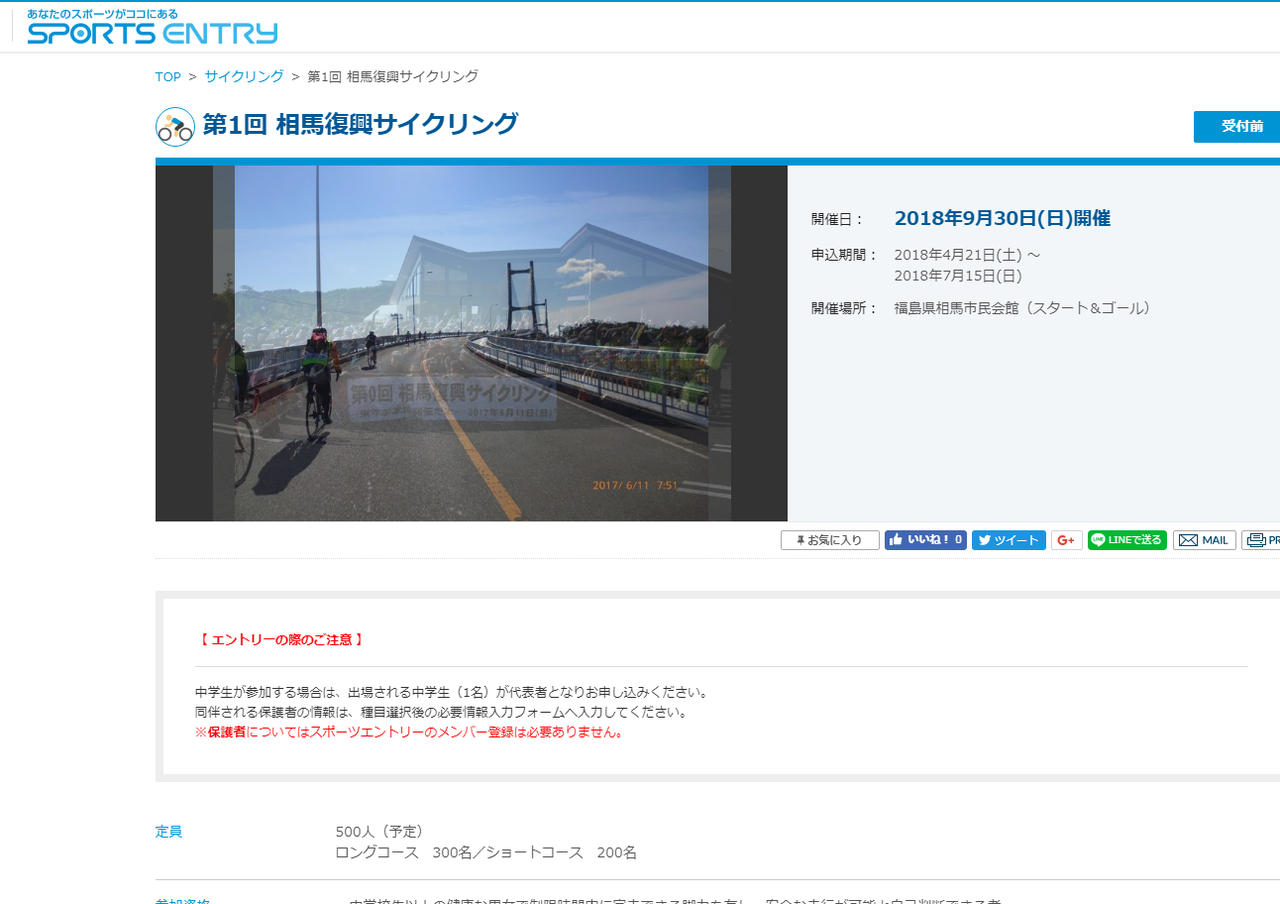Click the event title 第1回 相馬復興サイクリング
The width and height of the screenshot is (1280, 904).
(x=360, y=125)
